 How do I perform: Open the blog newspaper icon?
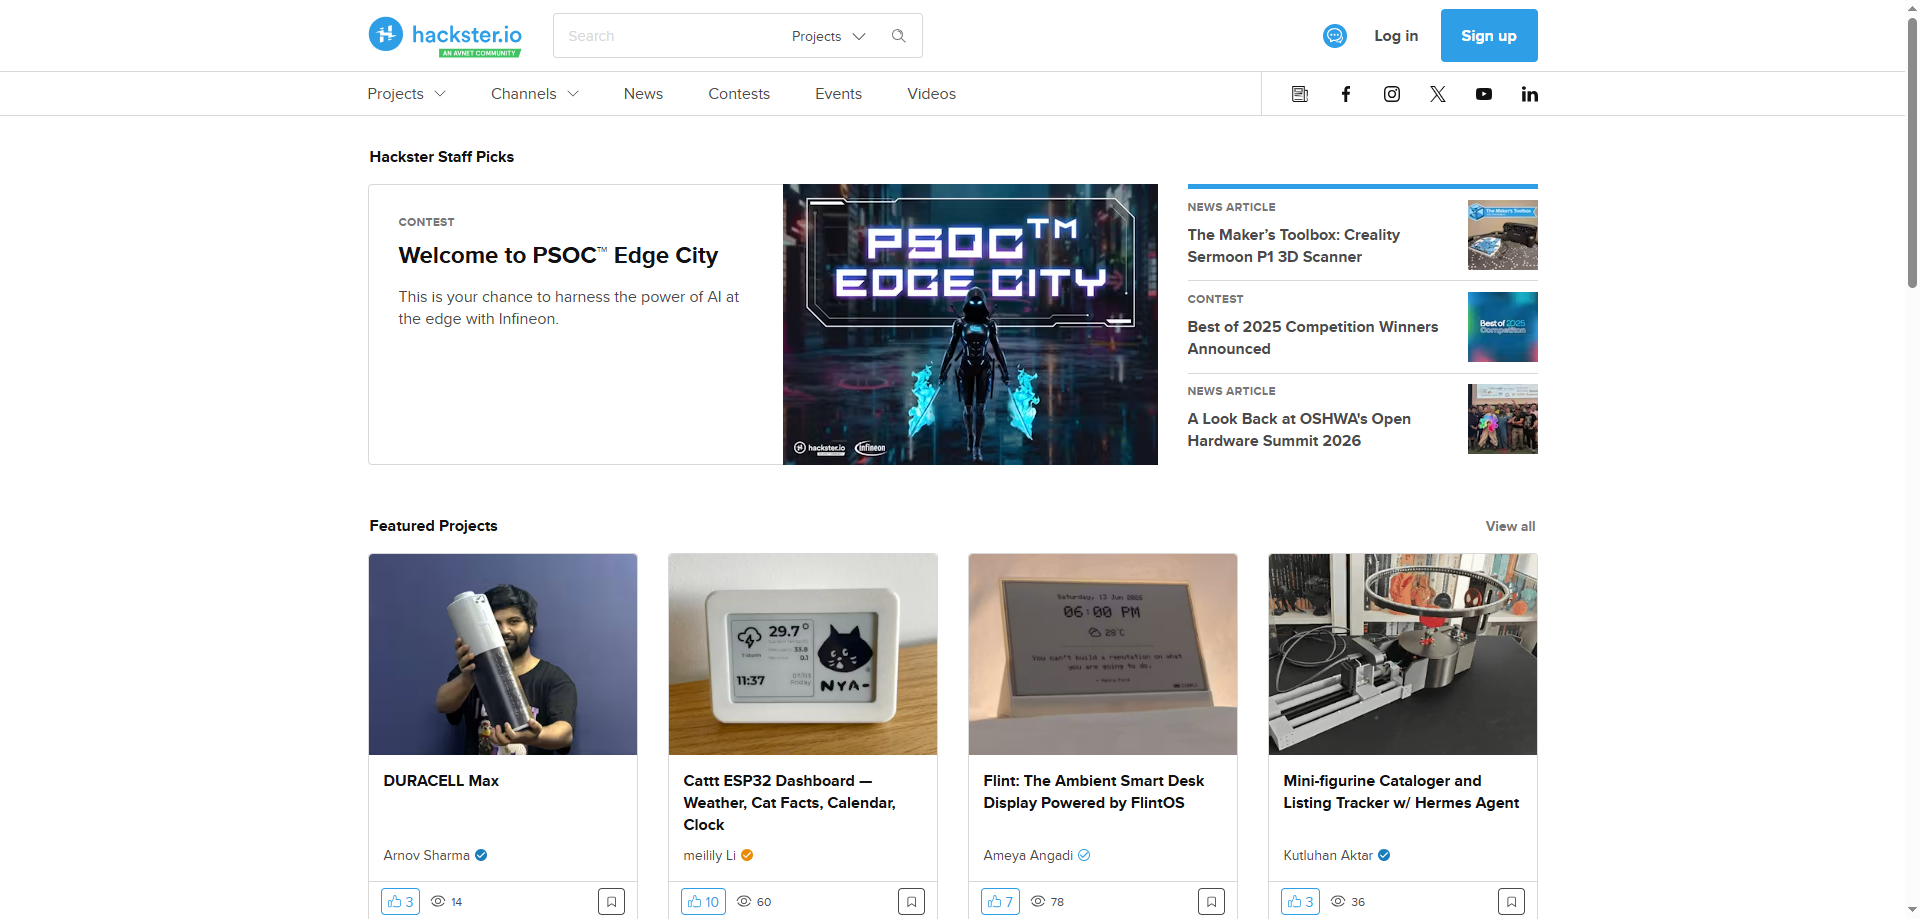point(1300,94)
